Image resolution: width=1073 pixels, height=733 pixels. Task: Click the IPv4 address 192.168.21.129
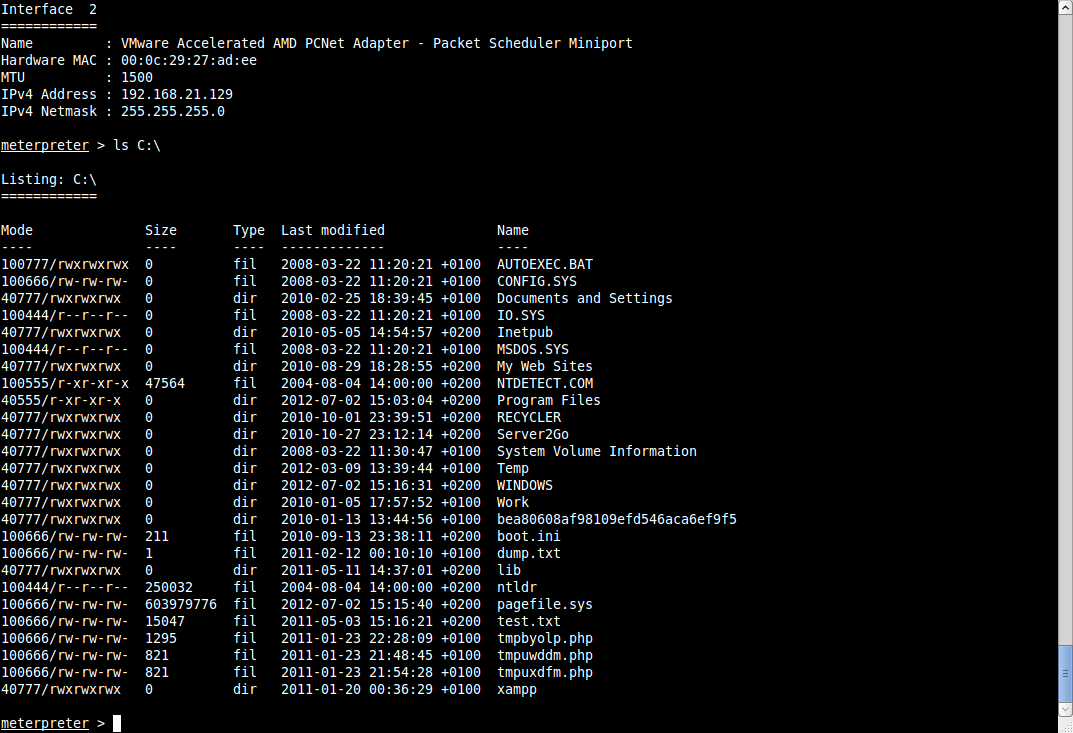176,94
